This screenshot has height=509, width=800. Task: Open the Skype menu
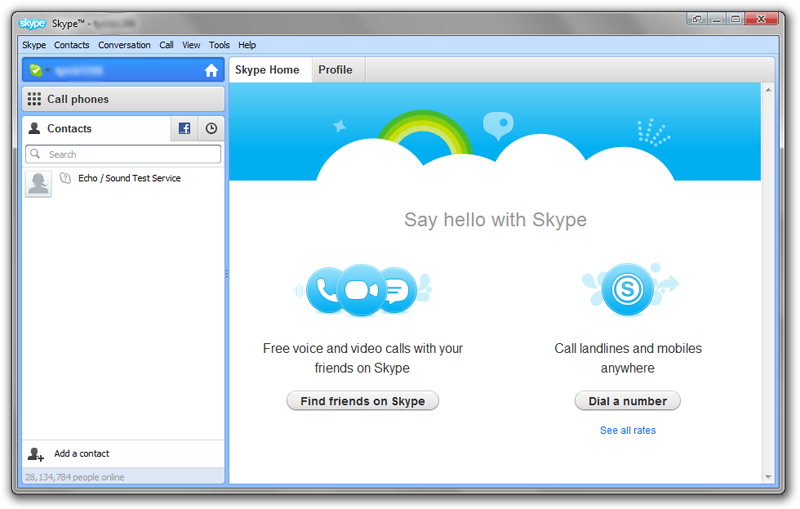point(34,45)
